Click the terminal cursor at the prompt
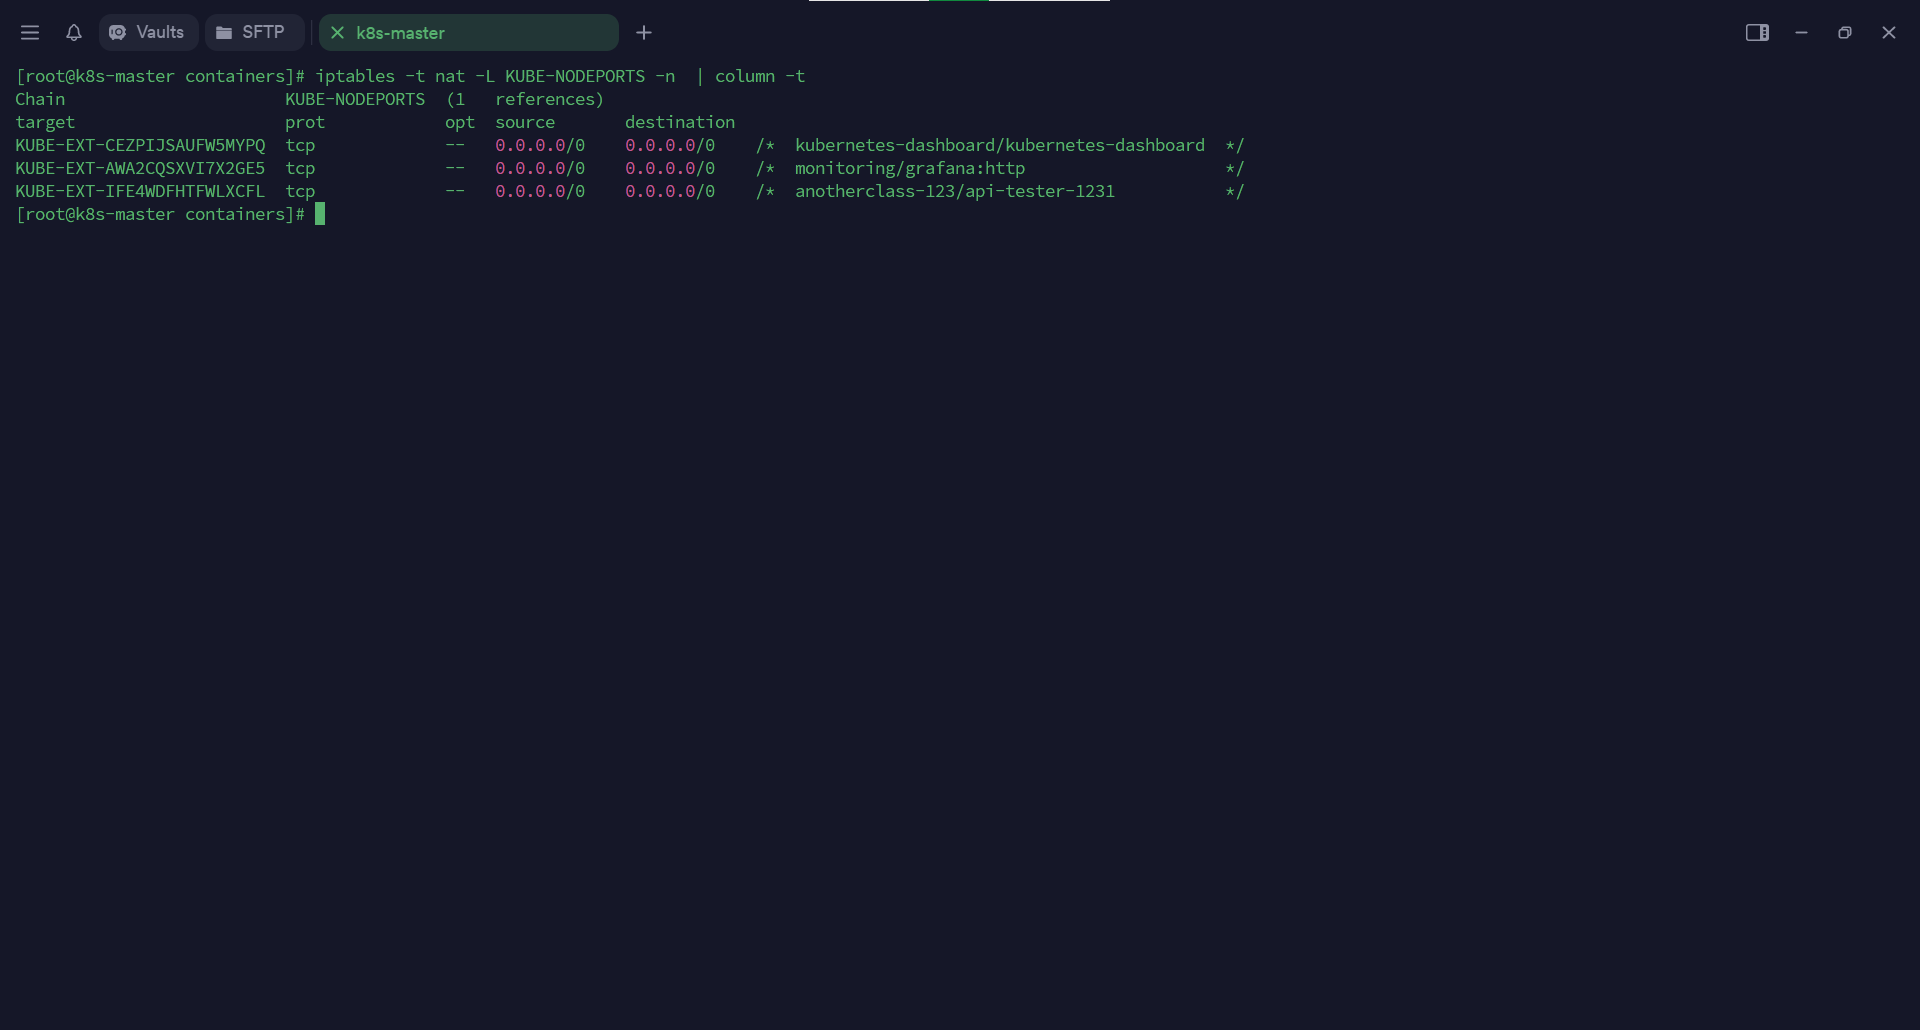 [320, 214]
